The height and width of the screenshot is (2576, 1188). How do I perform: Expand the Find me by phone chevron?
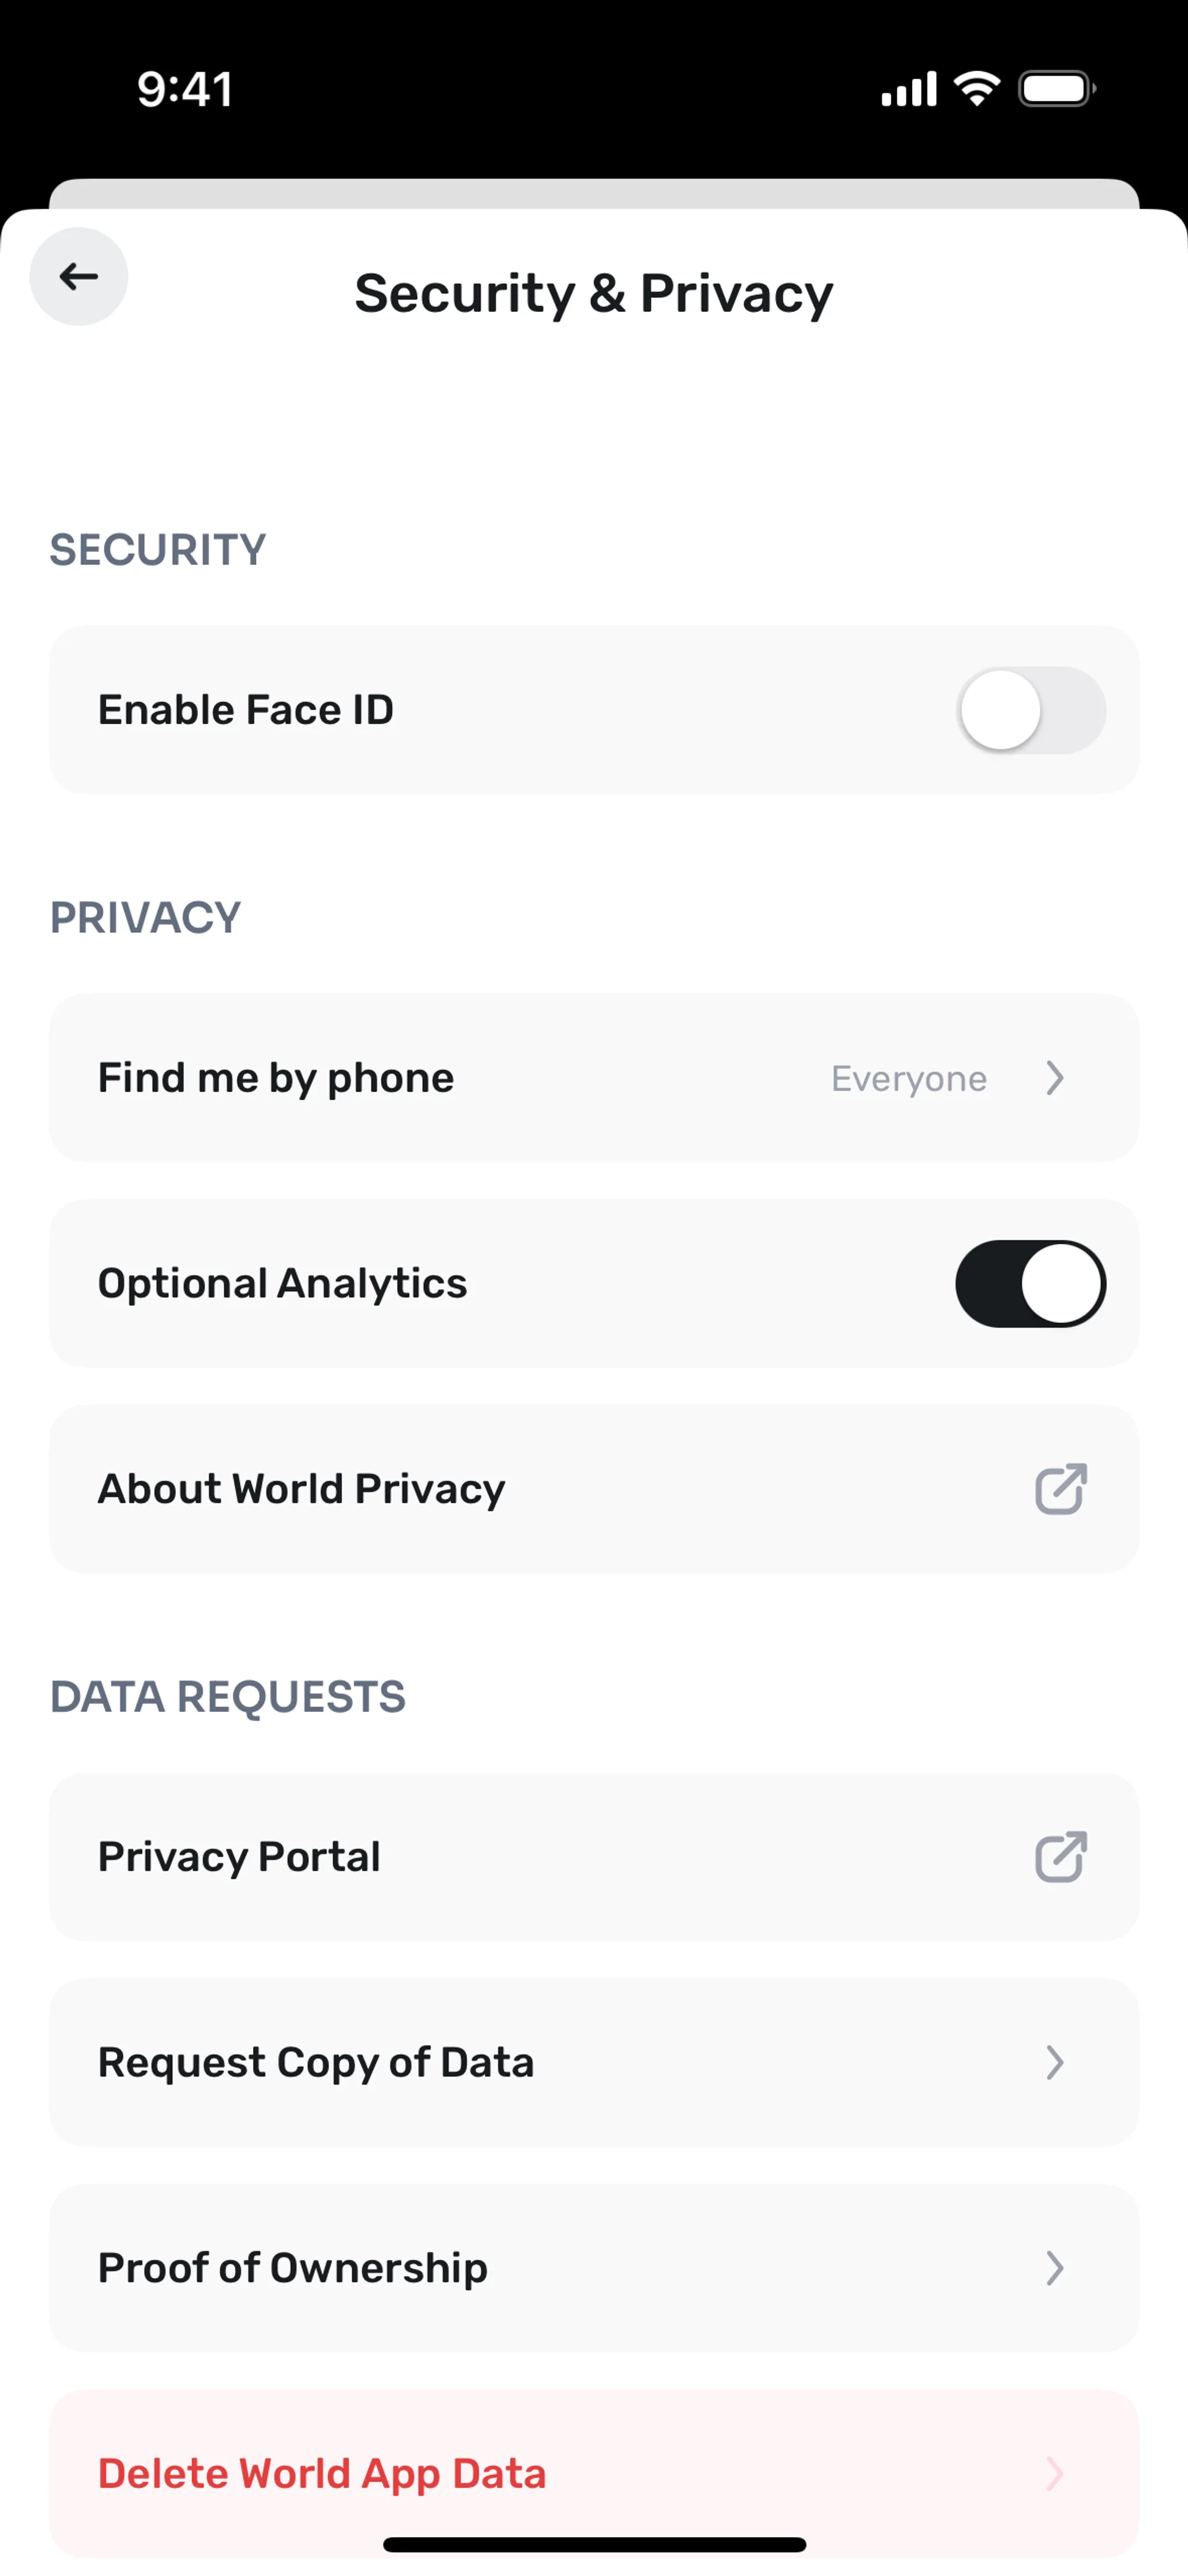1055,1078
